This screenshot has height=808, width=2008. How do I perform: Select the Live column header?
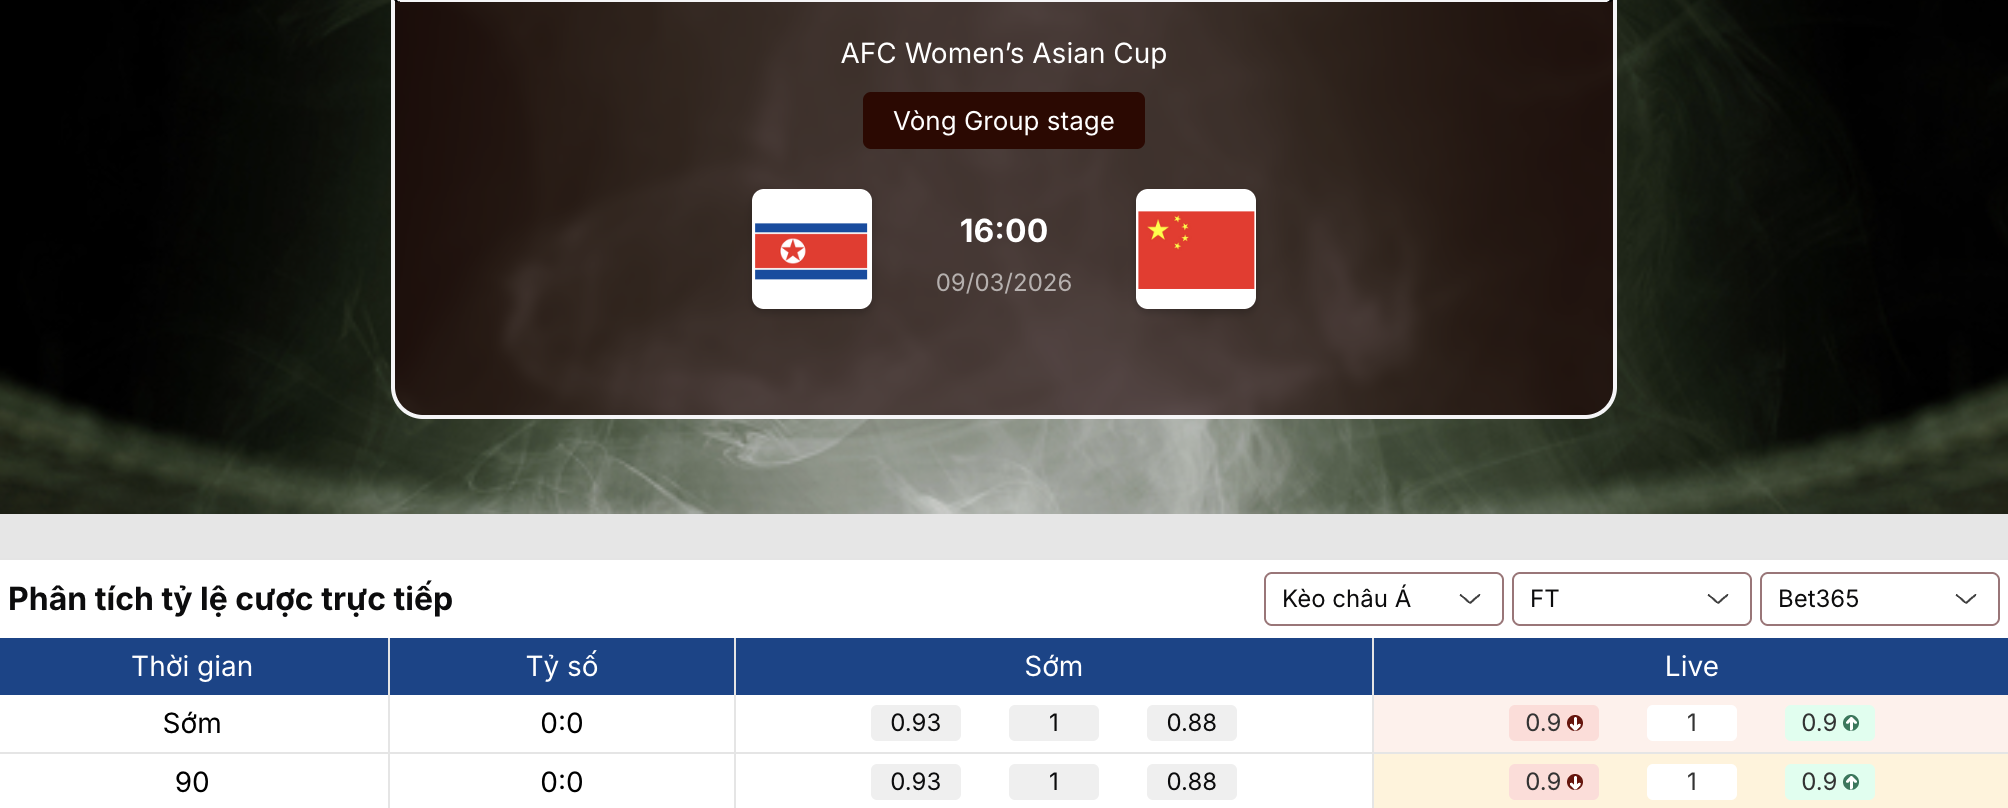[x=1691, y=666]
